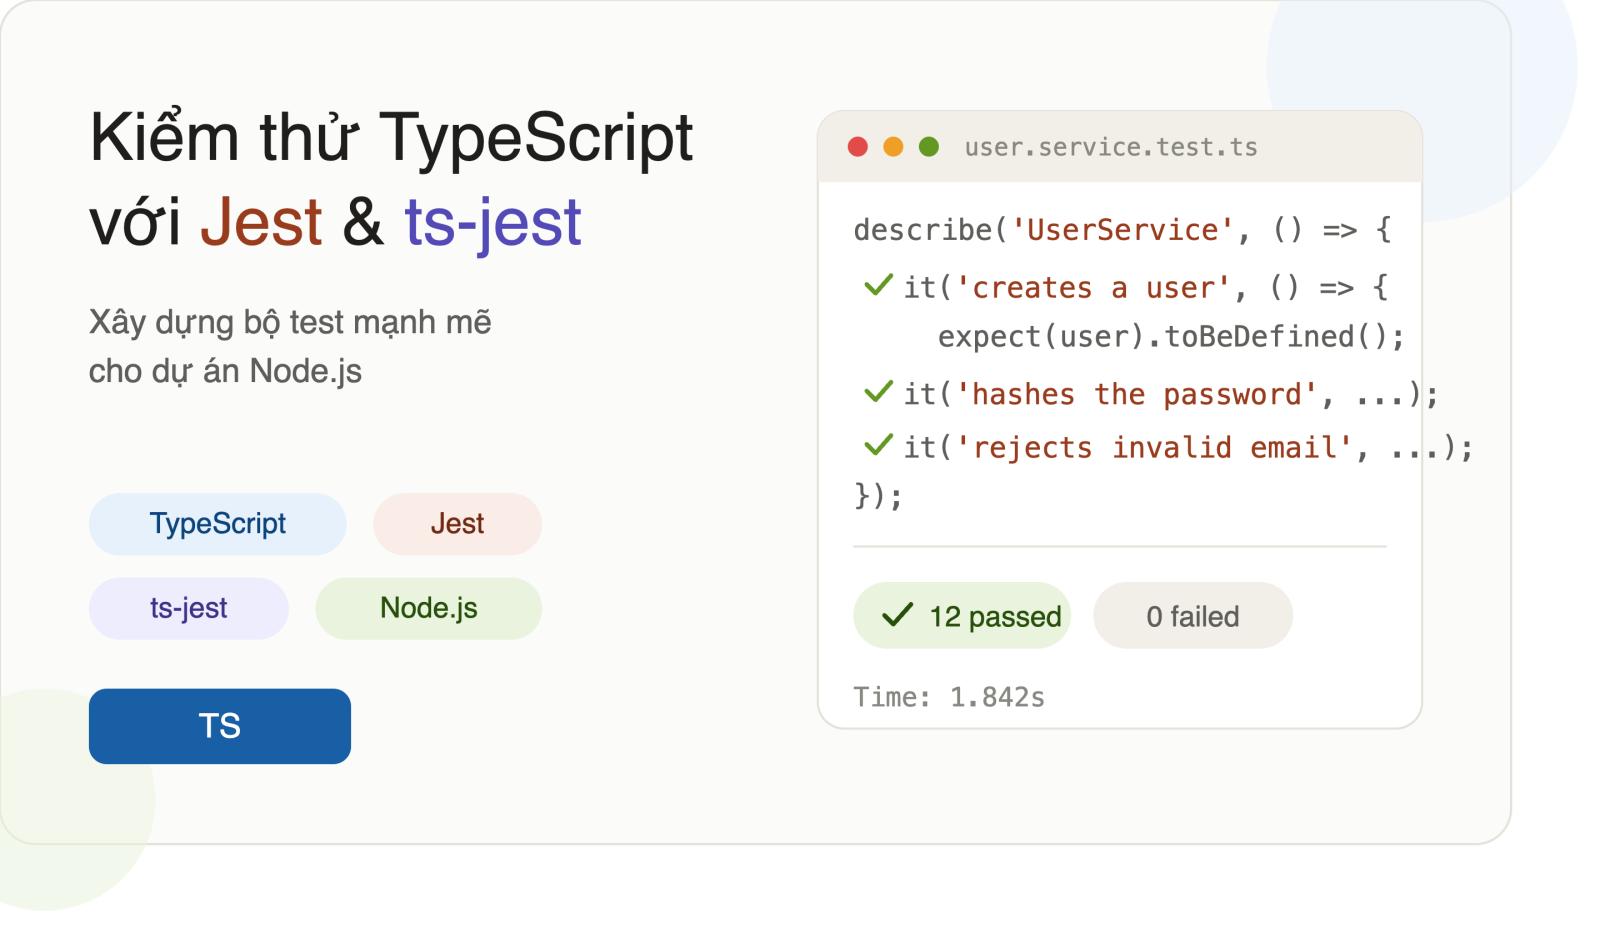Click the checkmark icon in the 12 passed badge
The width and height of the screenshot is (1600, 933).
pyautogui.click(x=898, y=615)
